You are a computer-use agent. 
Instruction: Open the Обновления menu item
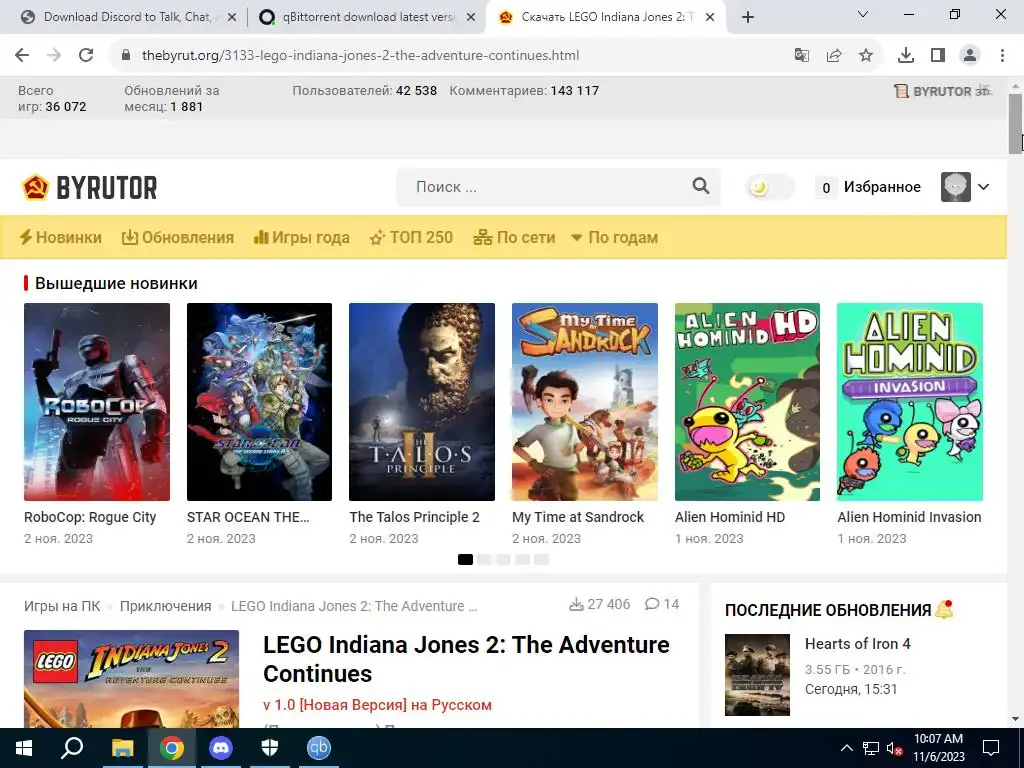click(x=178, y=237)
